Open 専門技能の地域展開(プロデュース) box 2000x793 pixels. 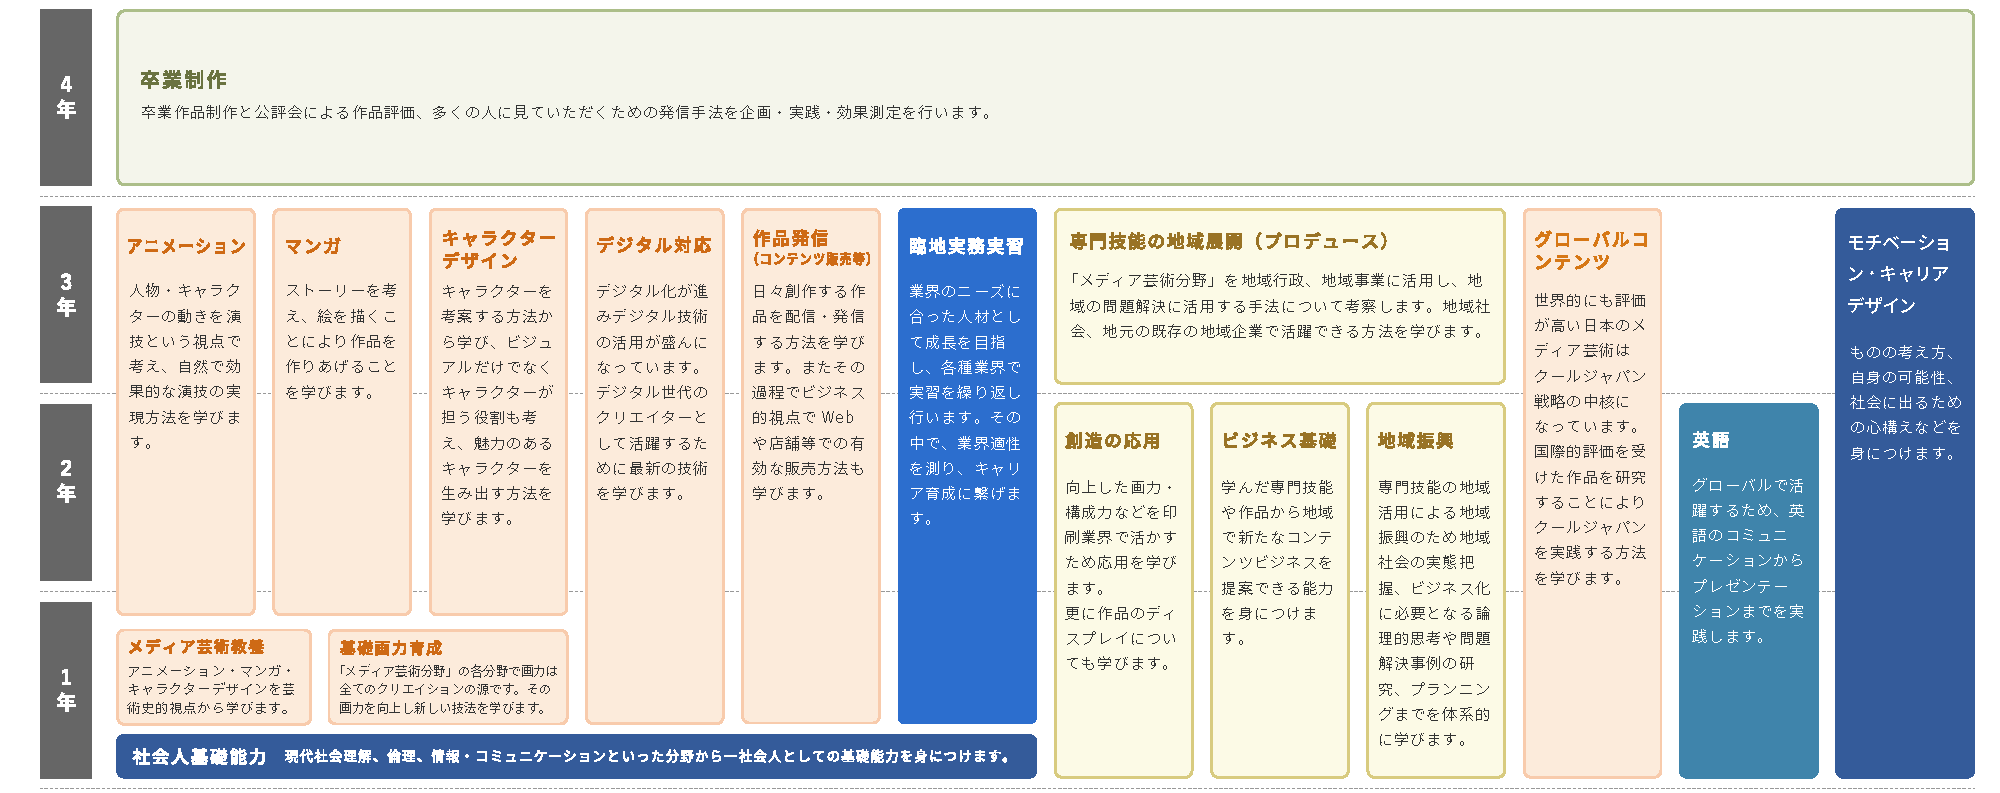[x=1279, y=296]
